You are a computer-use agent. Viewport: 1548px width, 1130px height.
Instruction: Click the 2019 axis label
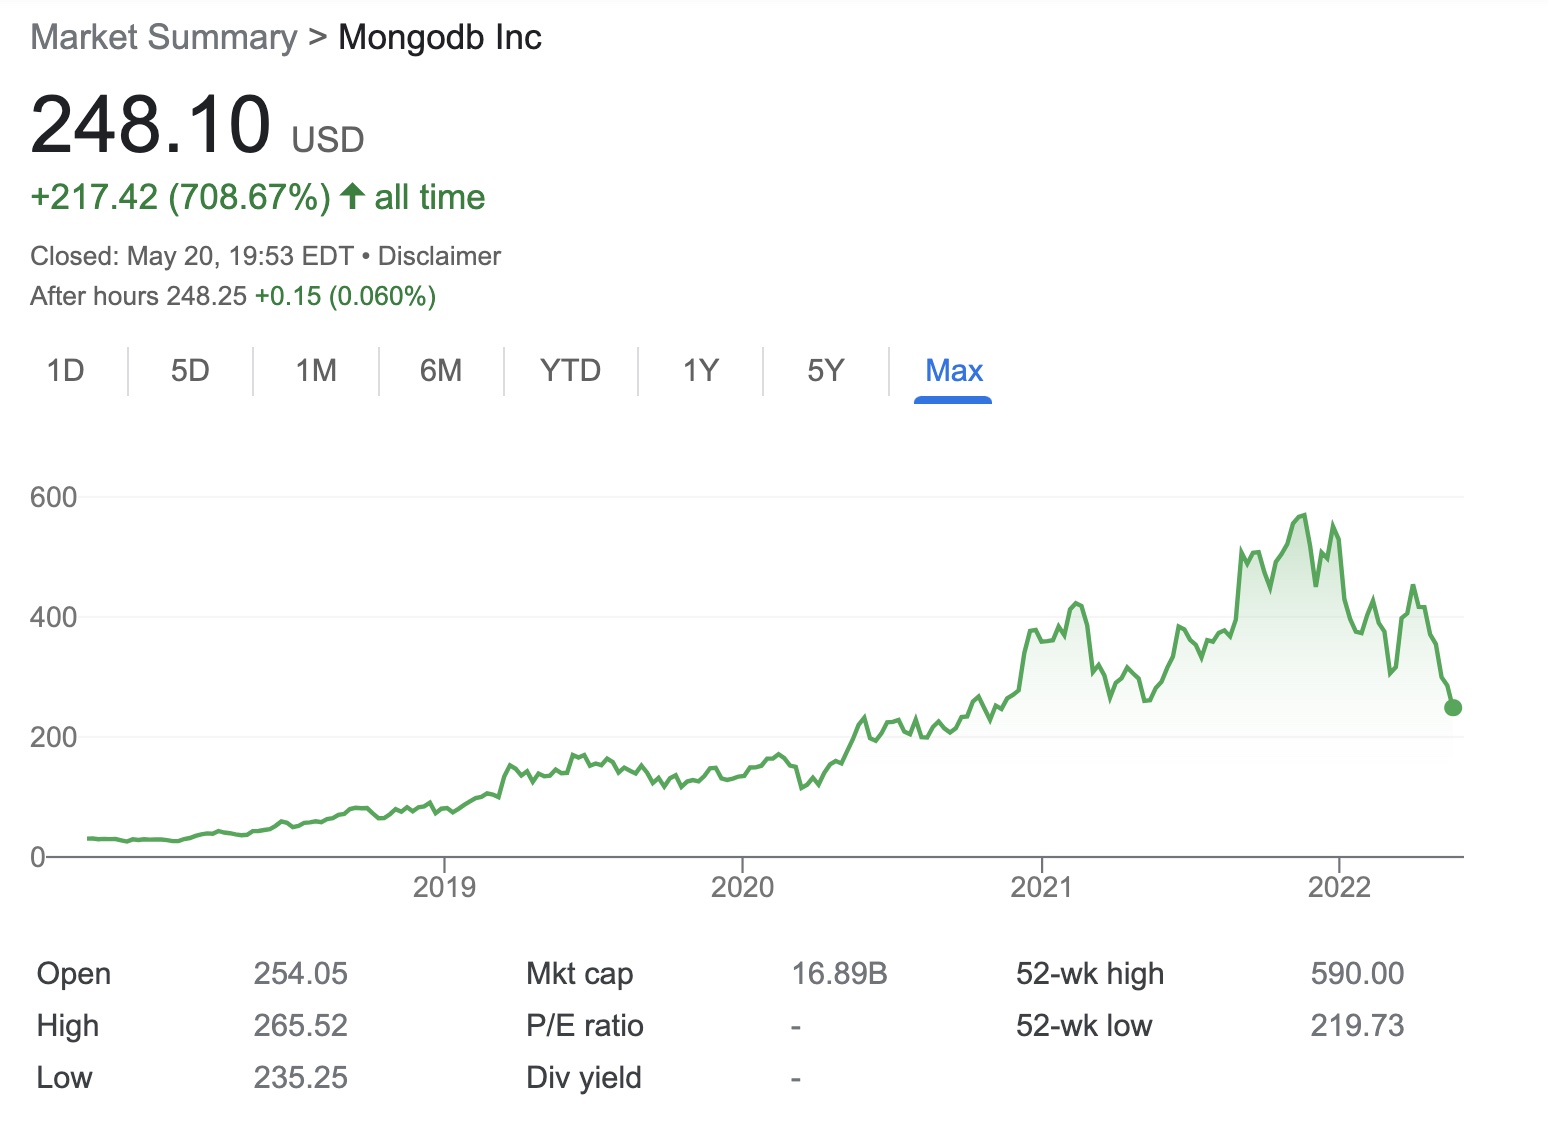click(x=444, y=887)
